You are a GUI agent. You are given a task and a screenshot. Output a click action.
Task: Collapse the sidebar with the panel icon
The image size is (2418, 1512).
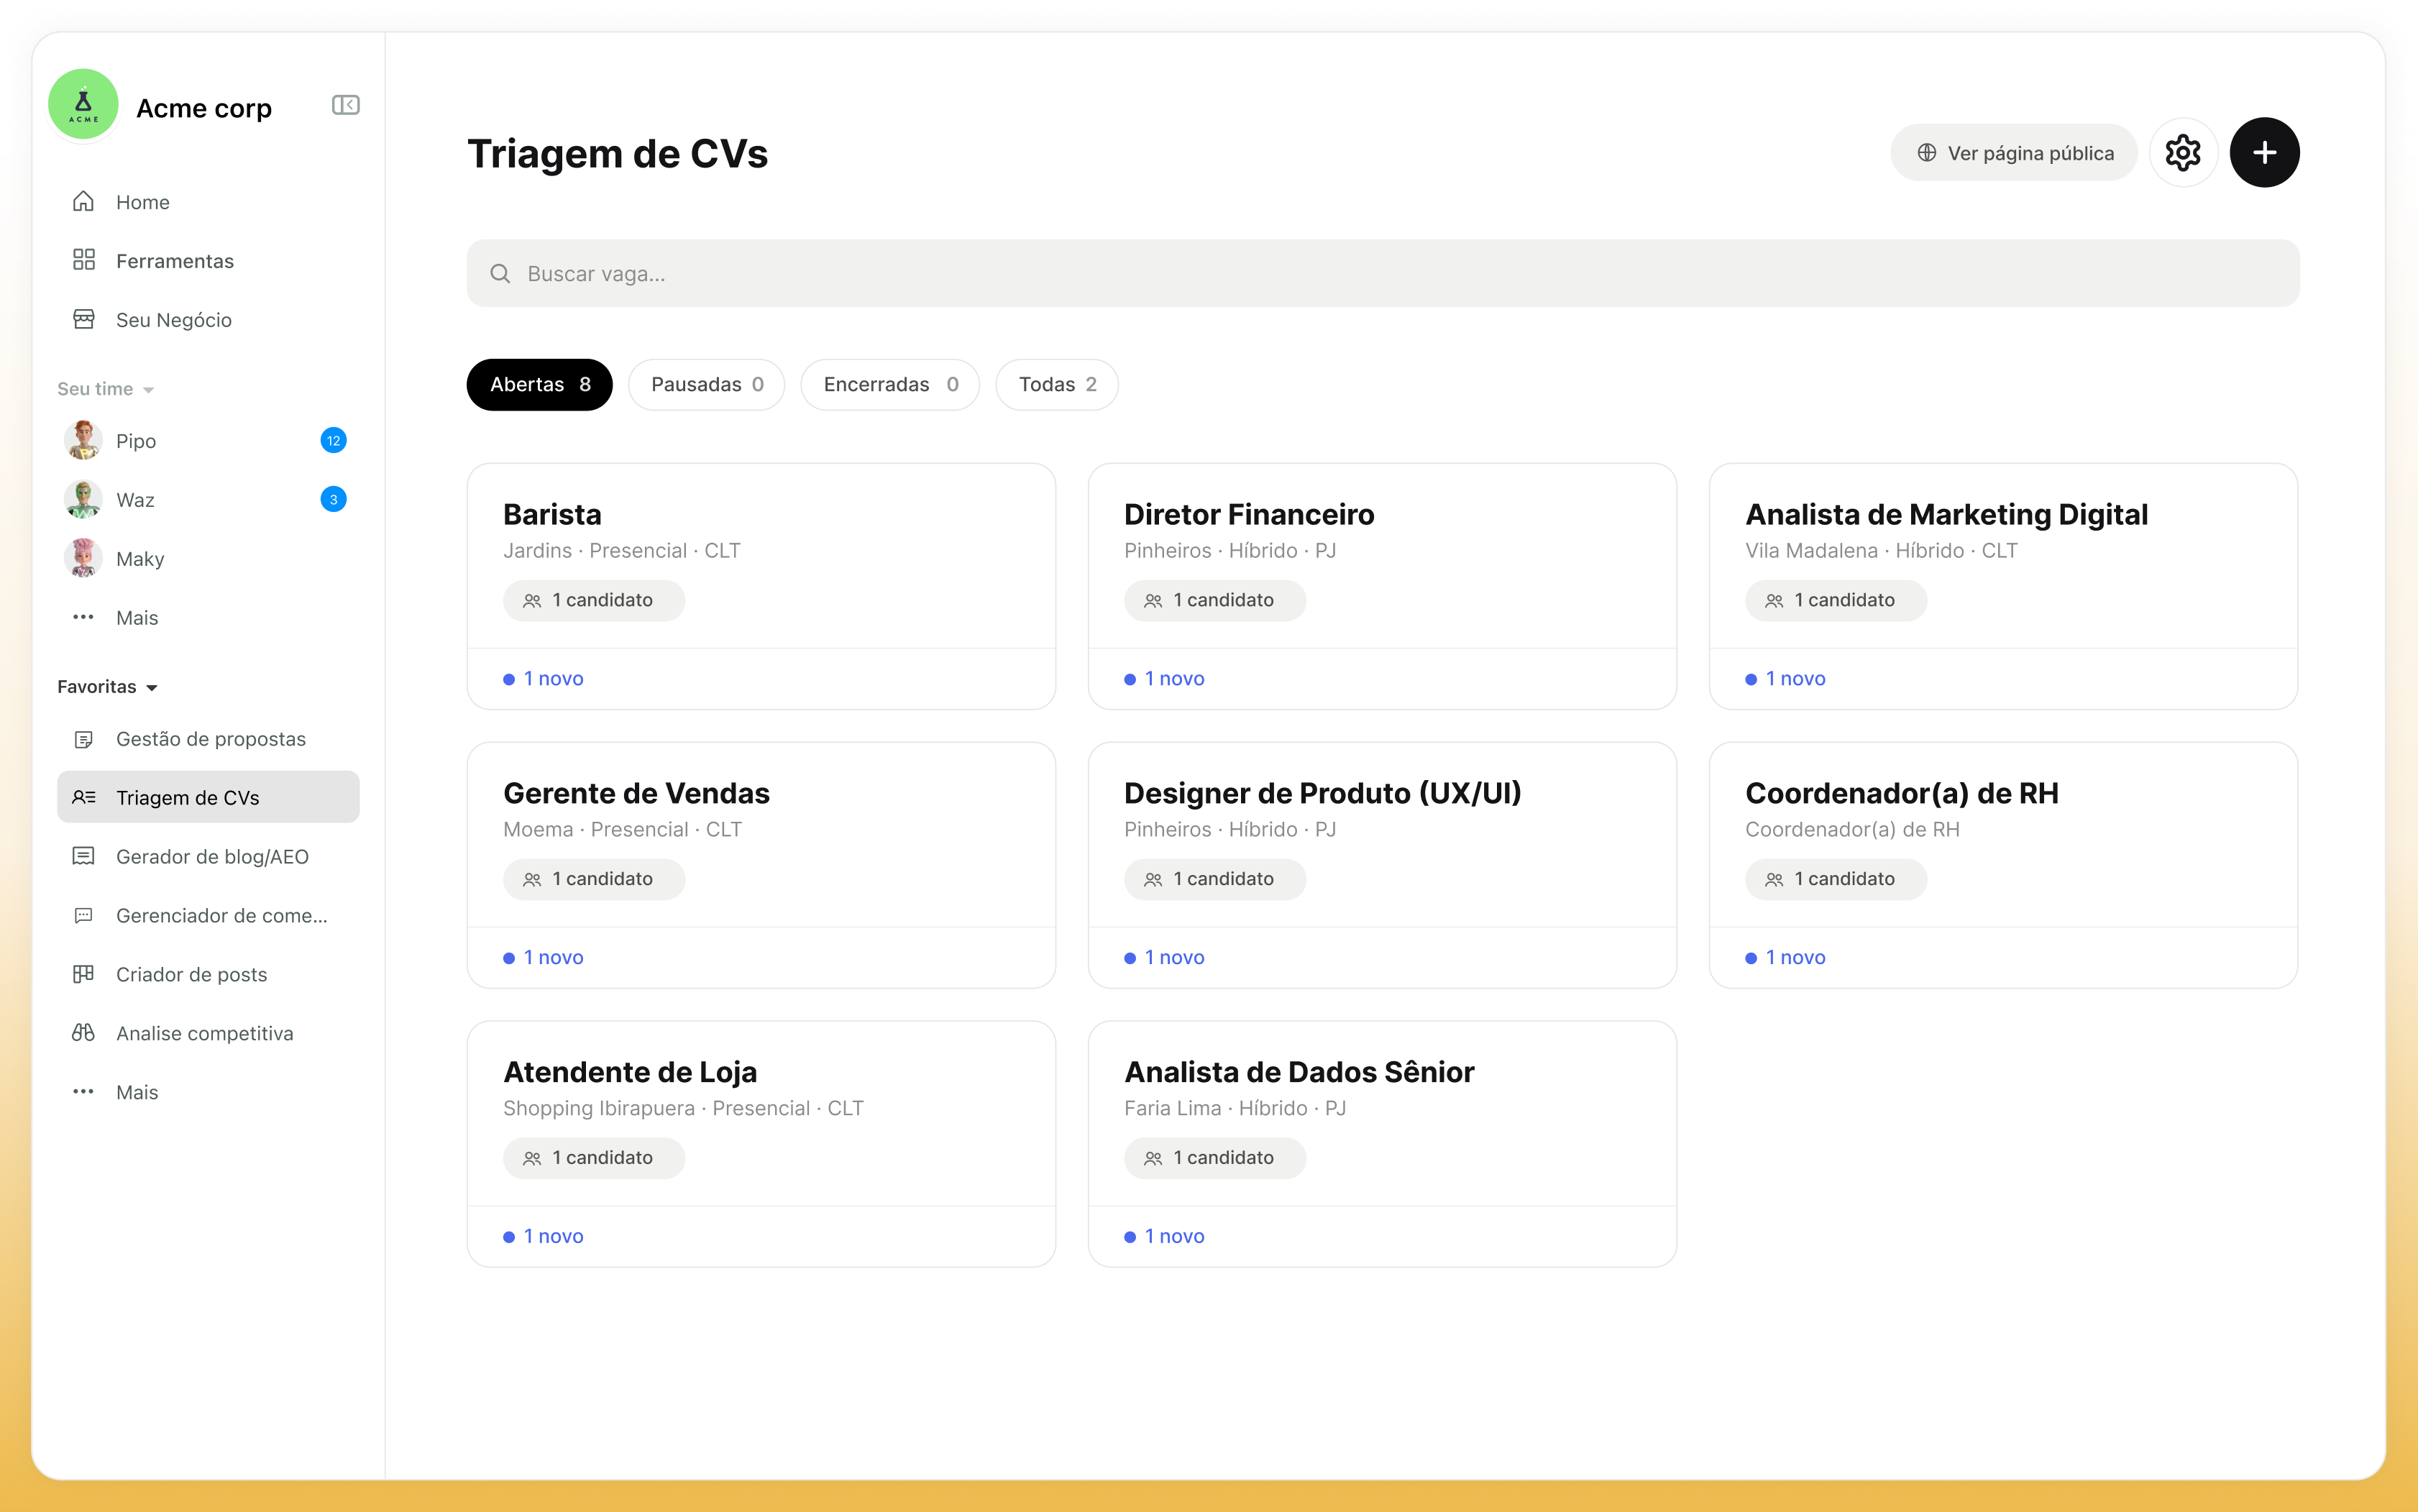click(x=345, y=105)
